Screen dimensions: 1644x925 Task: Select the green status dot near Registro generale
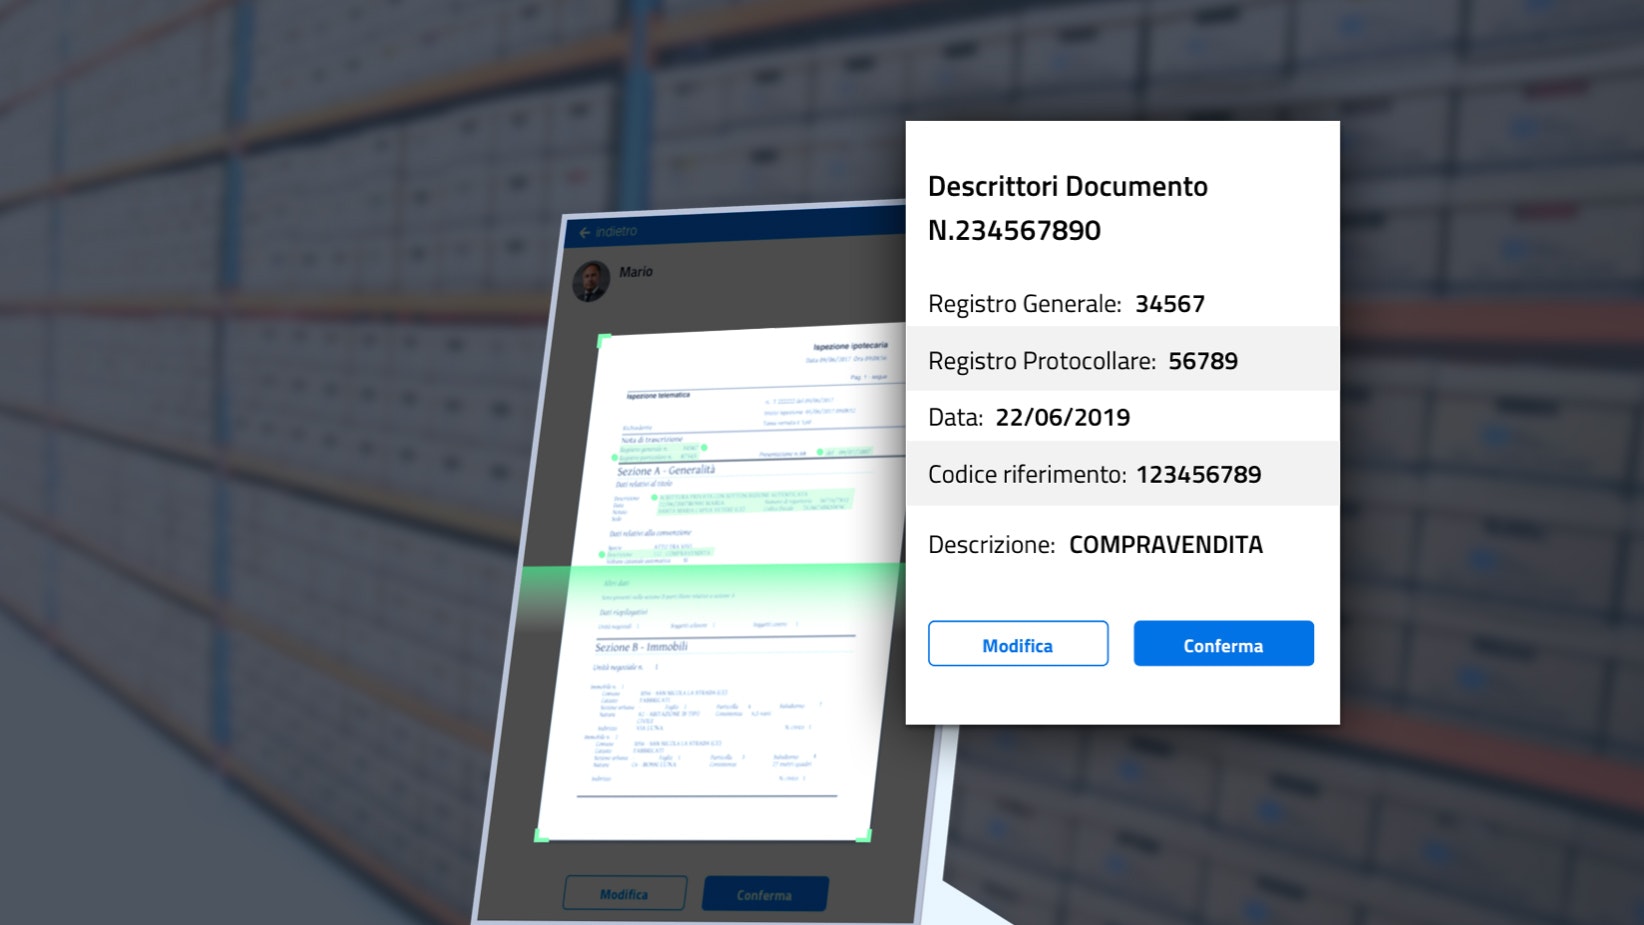703,447
